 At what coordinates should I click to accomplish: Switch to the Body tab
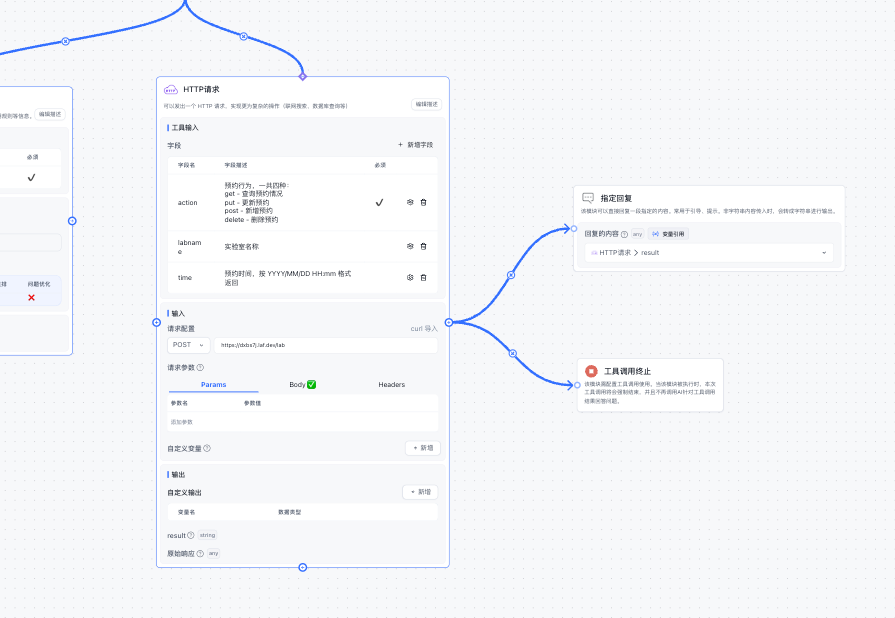(302, 384)
